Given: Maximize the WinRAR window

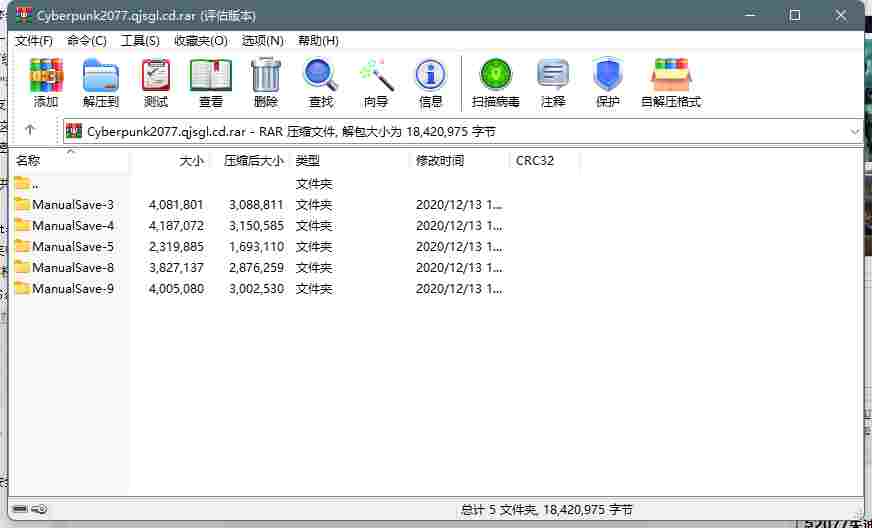Looking at the screenshot, I should point(795,15).
